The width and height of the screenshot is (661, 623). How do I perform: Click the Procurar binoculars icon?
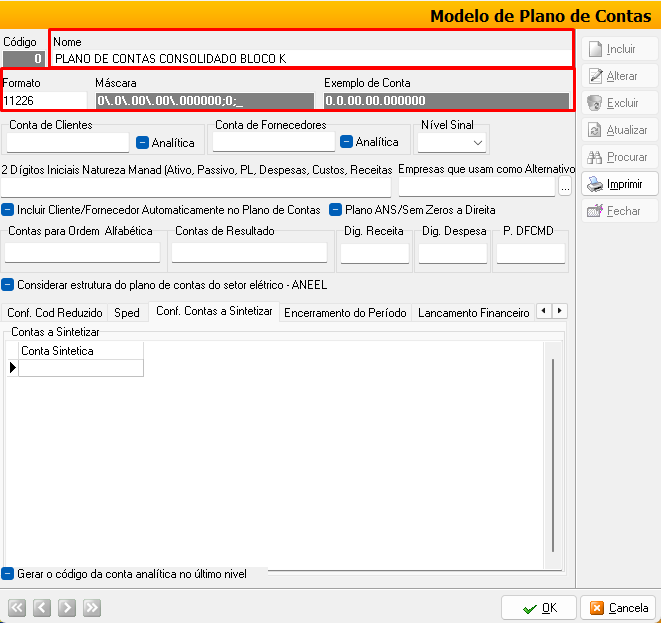pyautogui.click(x=594, y=157)
